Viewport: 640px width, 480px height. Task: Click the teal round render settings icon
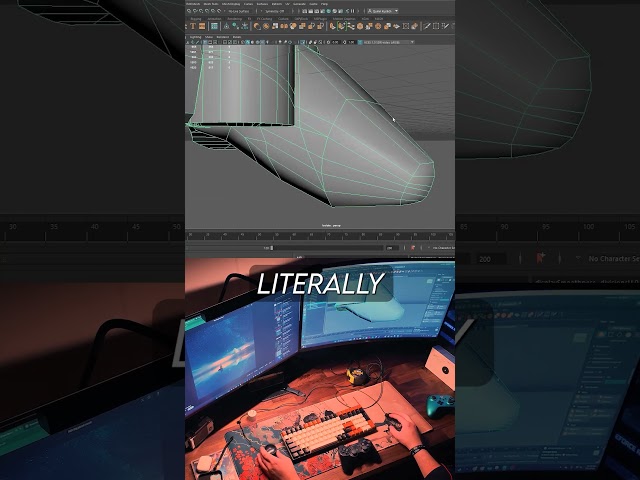click(x=328, y=11)
